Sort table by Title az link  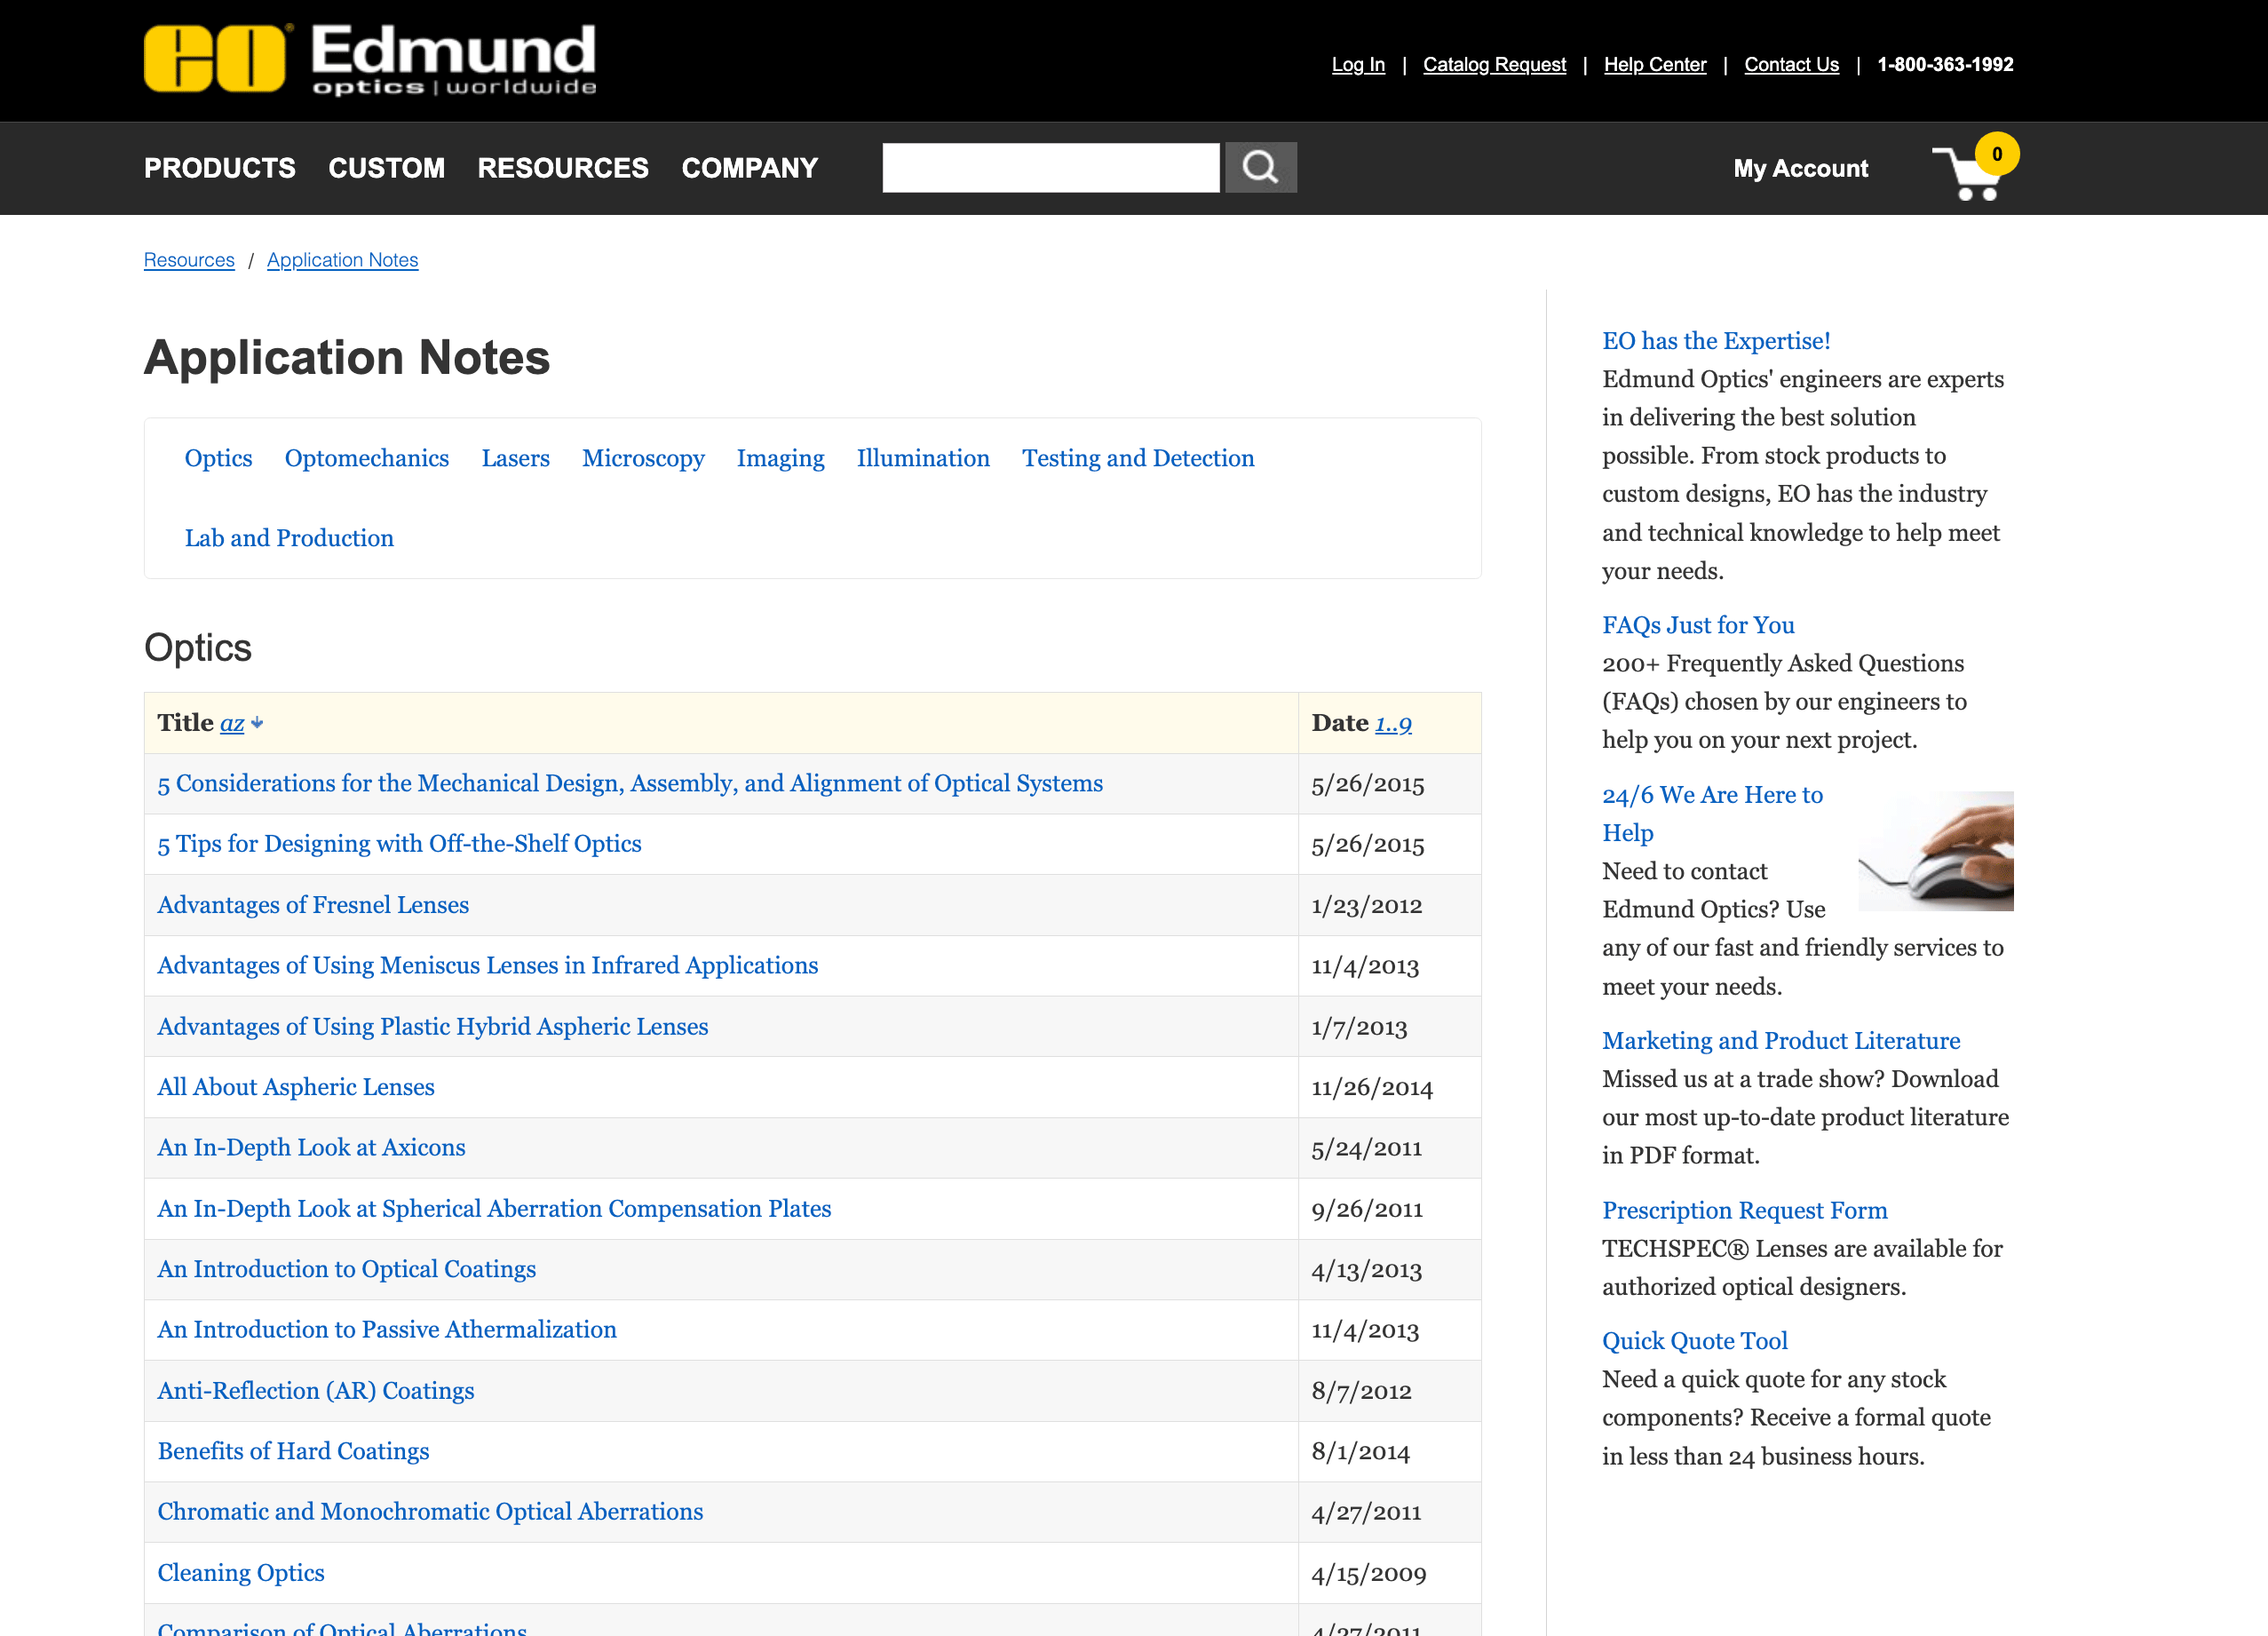232,723
